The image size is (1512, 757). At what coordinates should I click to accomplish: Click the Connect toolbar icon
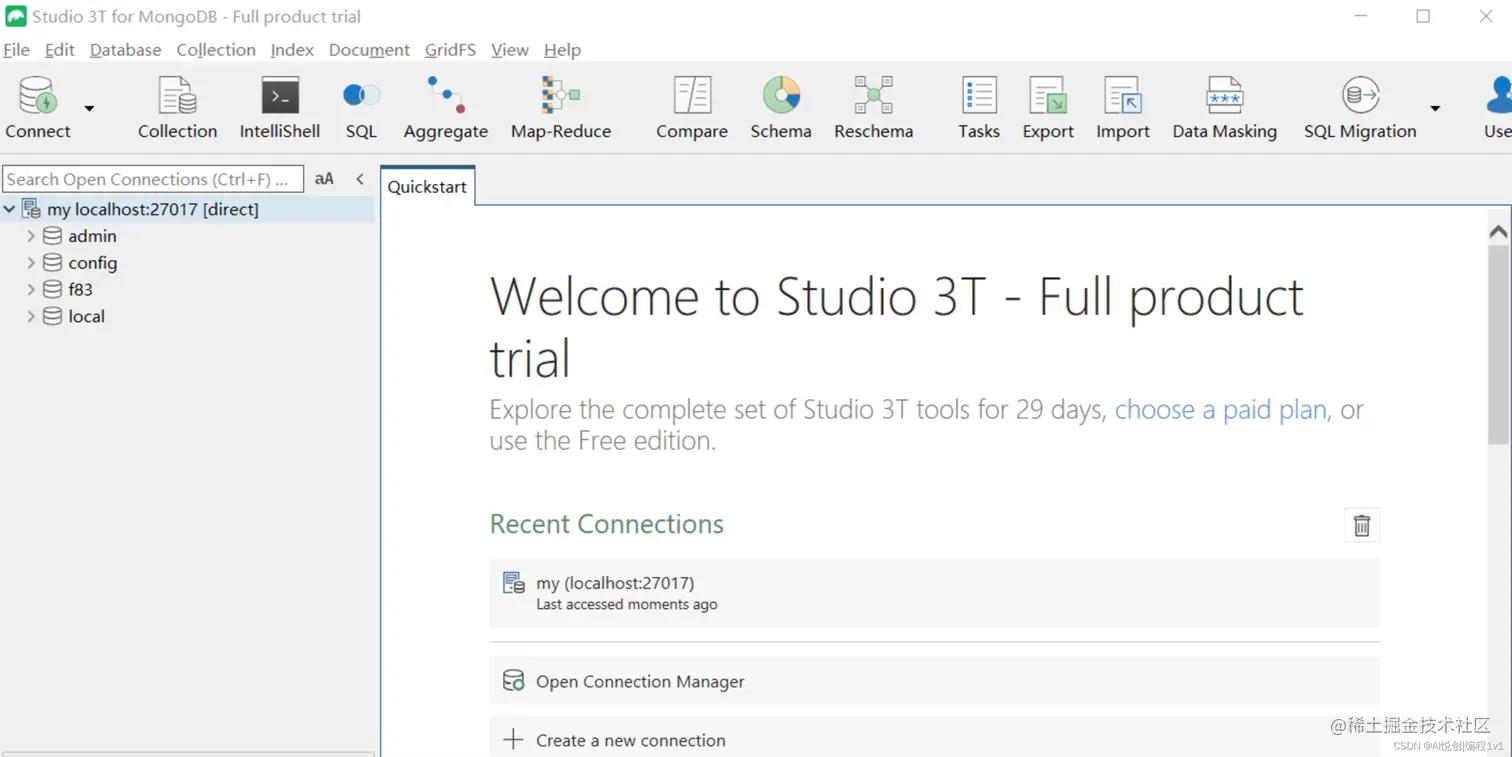38,107
